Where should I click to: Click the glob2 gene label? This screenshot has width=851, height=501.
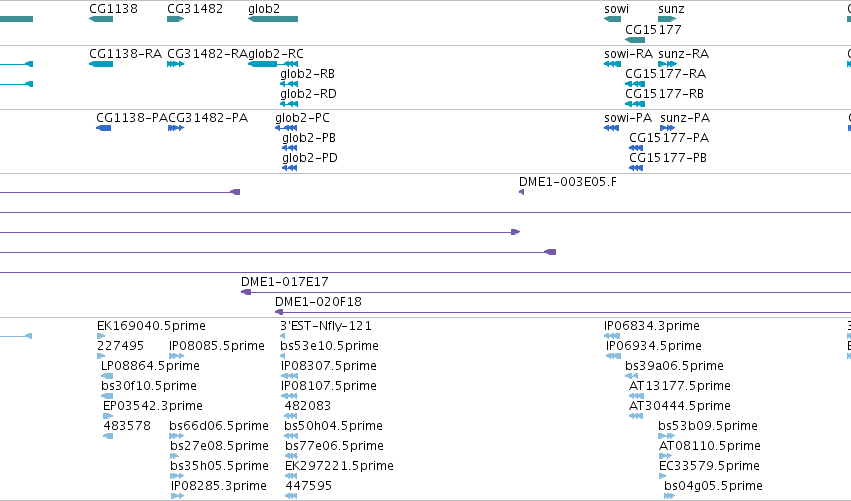pyautogui.click(x=264, y=9)
